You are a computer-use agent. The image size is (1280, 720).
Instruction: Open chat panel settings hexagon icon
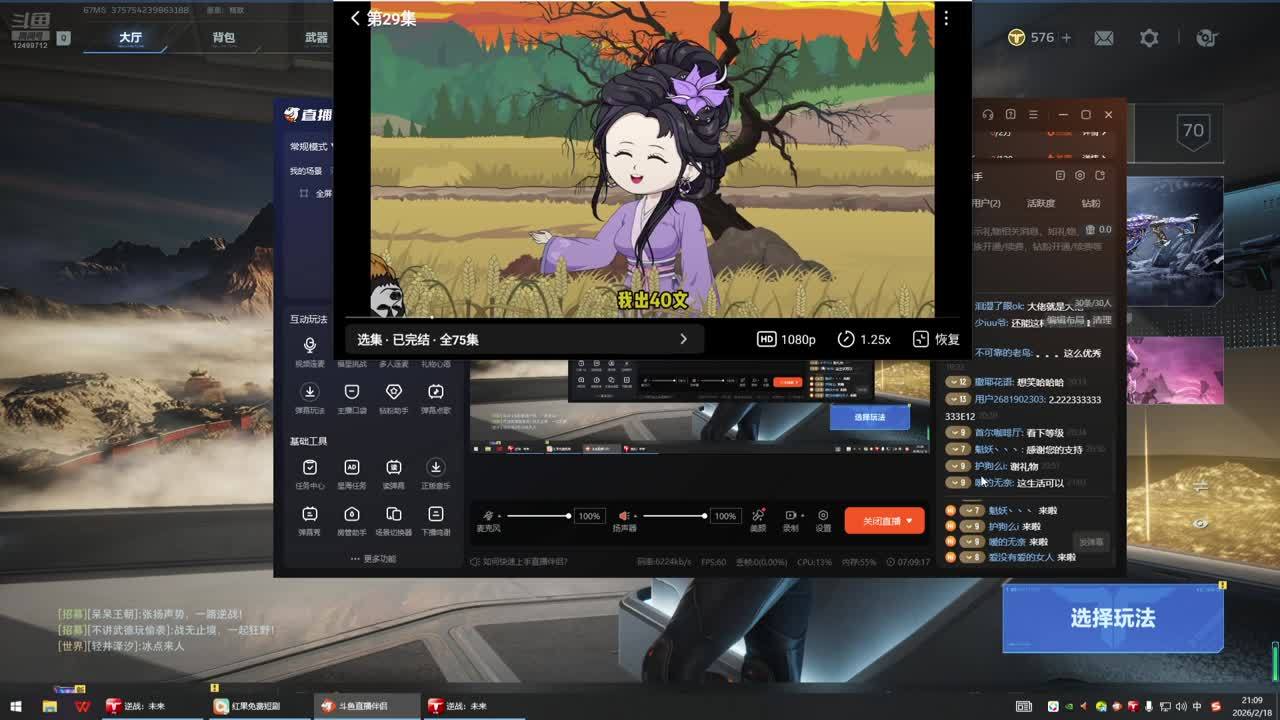[x=1080, y=176]
